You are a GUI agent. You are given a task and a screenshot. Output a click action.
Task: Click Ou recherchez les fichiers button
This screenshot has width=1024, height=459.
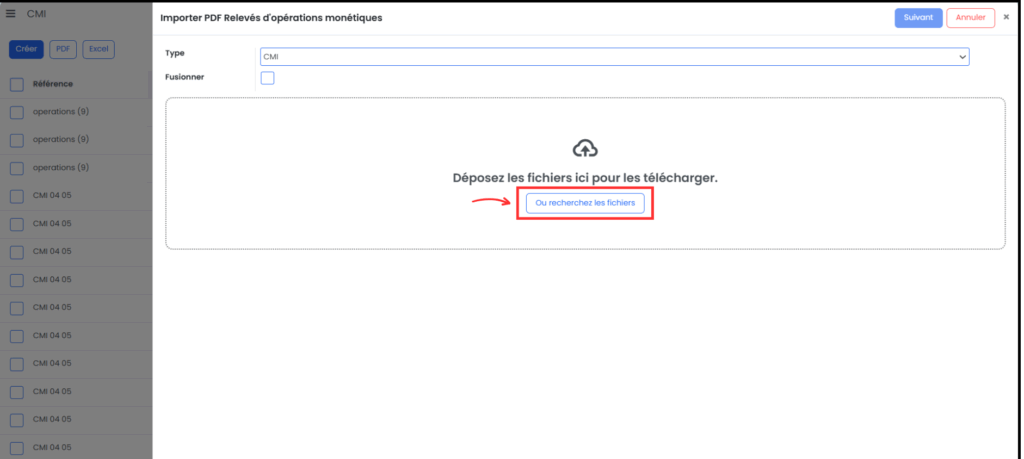click(585, 203)
